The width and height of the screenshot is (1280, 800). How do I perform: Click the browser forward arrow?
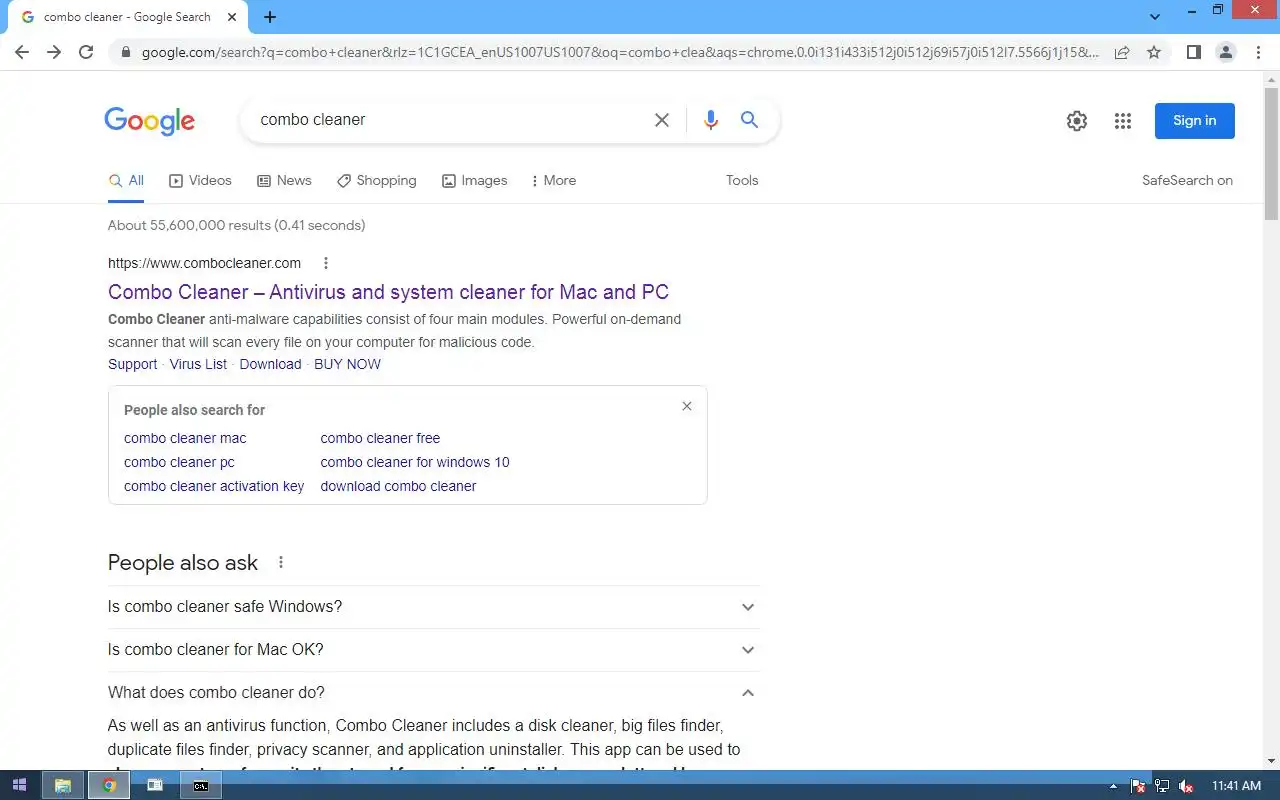coord(54,52)
